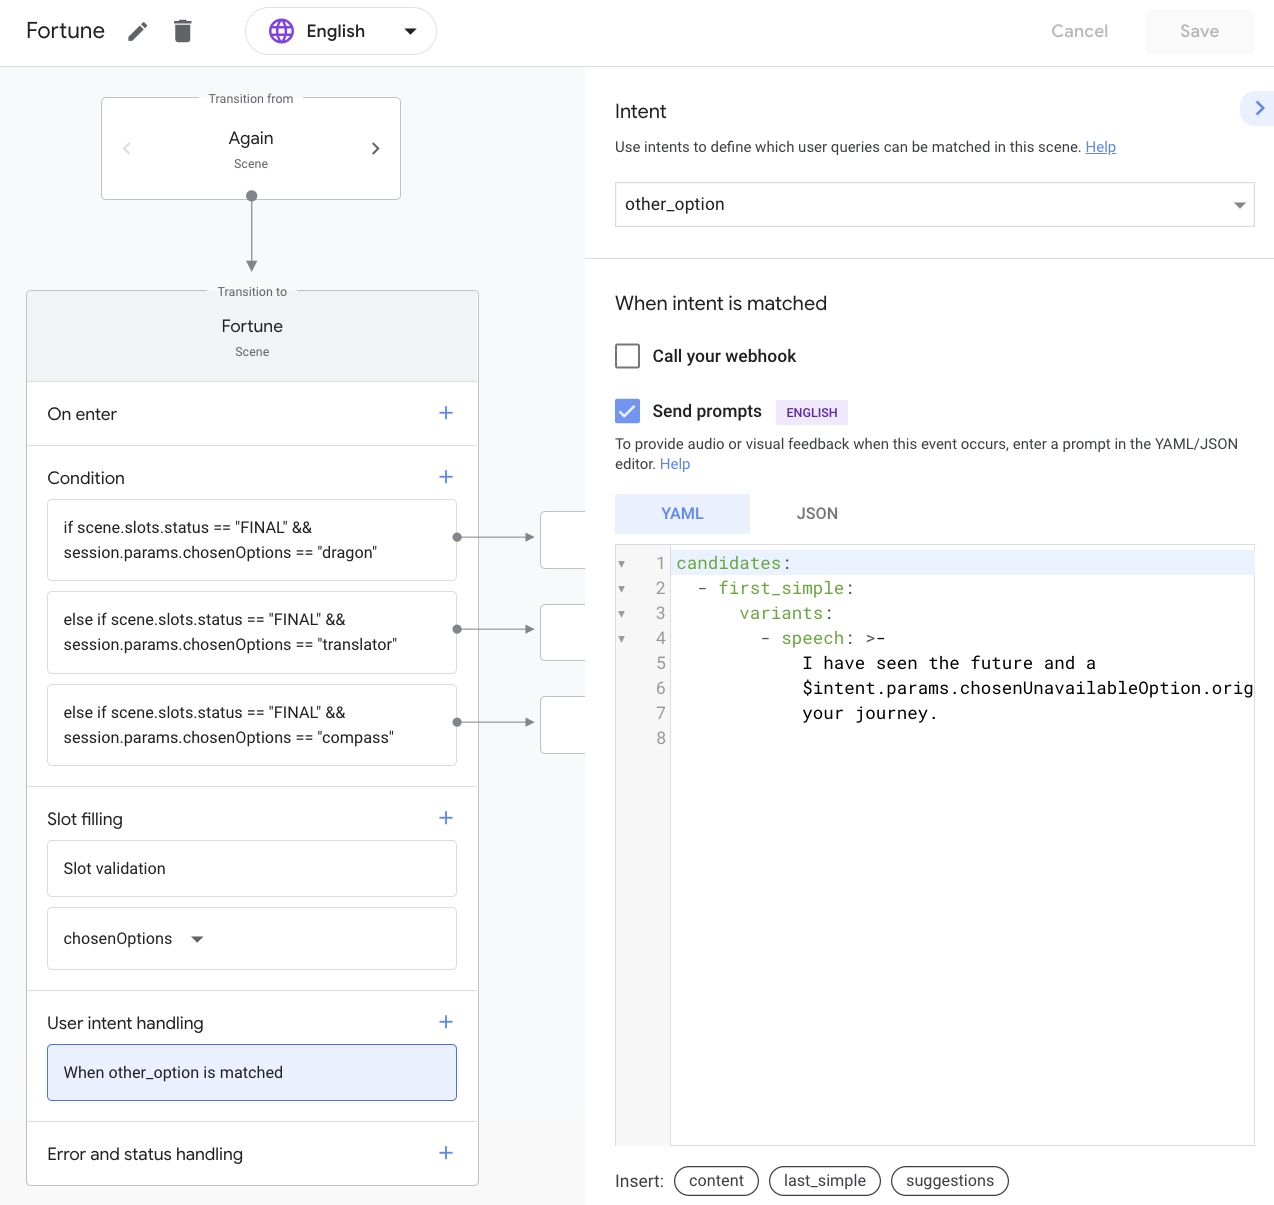Add User intent handling with plus icon
This screenshot has width=1274, height=1205.
point(446,1022)
